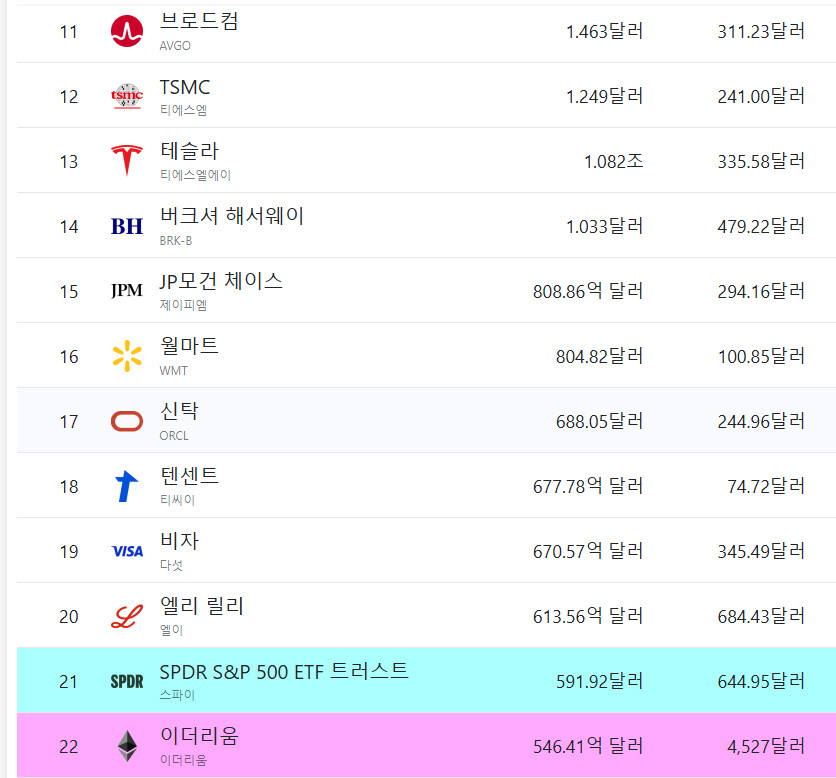Click the Oracle red oval logo
This screenshot has width=836, height=778.
pyautogui.click(x=127, y=421)
